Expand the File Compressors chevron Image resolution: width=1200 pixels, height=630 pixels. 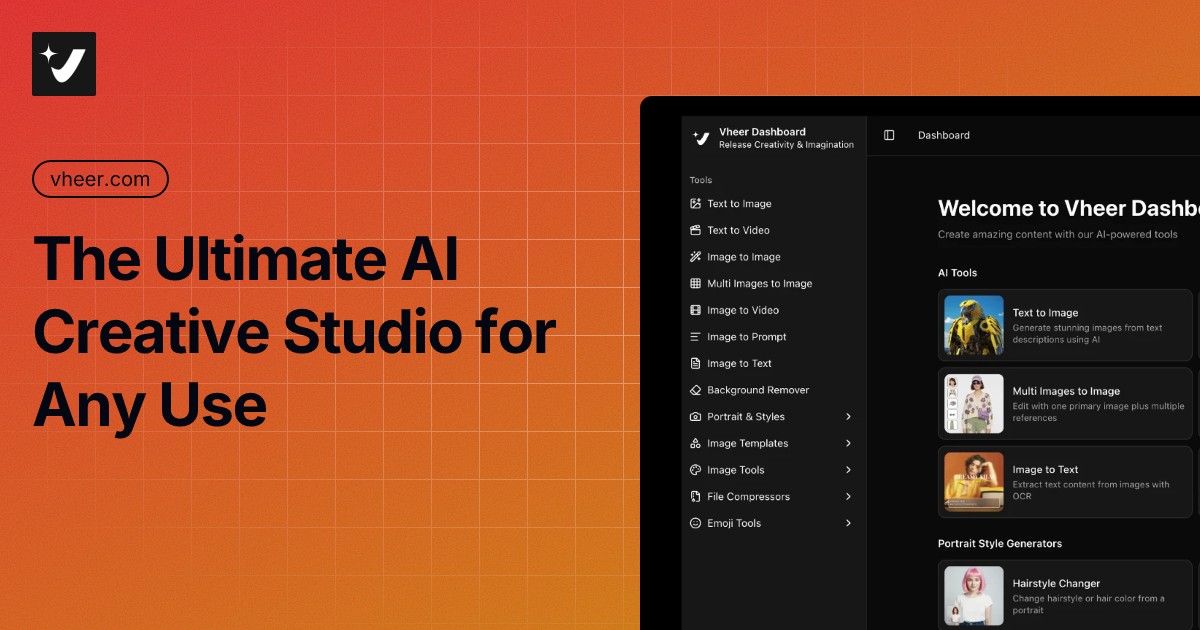[x=848, y=497]
